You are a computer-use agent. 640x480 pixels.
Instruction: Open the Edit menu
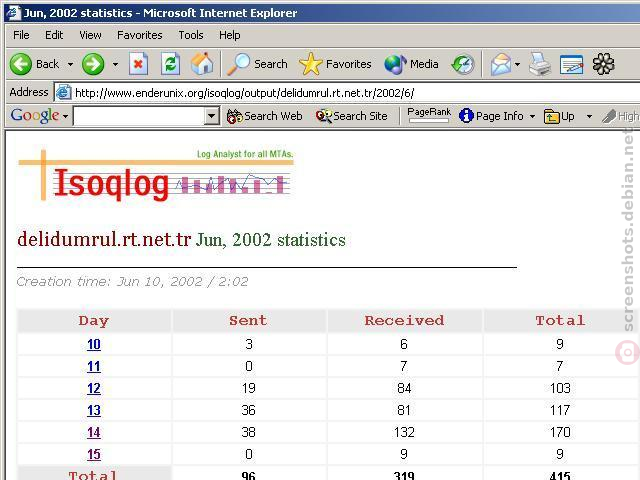tap(54, 35)
